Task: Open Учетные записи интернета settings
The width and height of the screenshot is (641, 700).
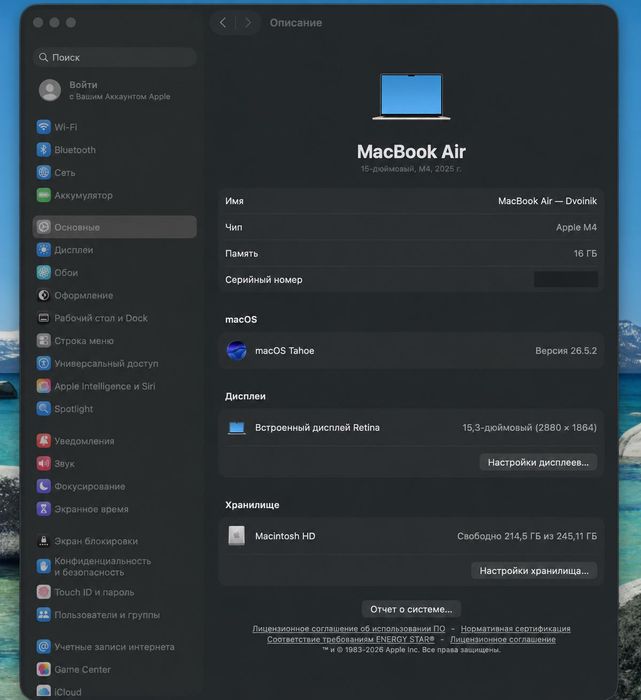Action: (x=115, y=646)
